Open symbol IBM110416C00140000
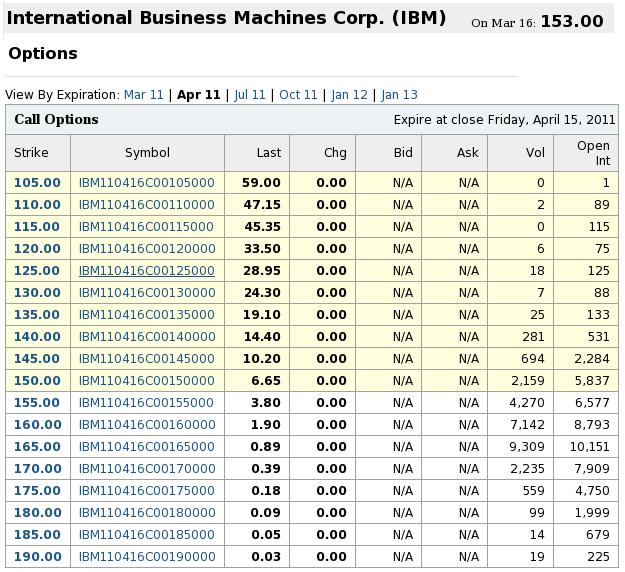The image size is (625, 572). point(147,336)
